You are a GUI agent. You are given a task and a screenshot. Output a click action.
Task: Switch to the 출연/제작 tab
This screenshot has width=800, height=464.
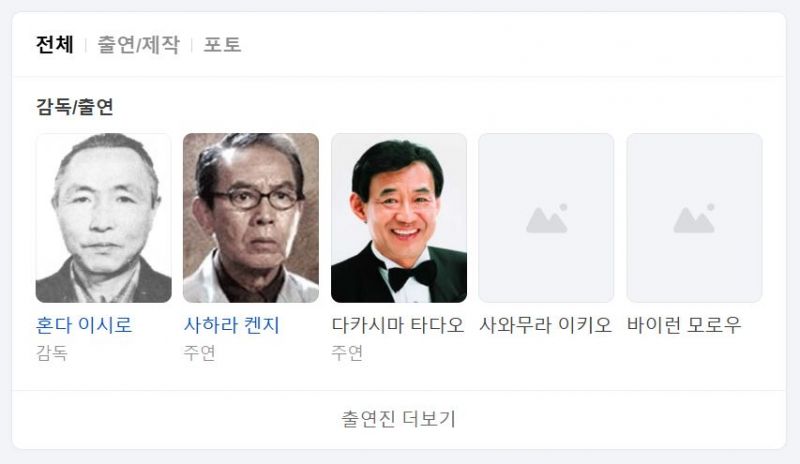138,44
